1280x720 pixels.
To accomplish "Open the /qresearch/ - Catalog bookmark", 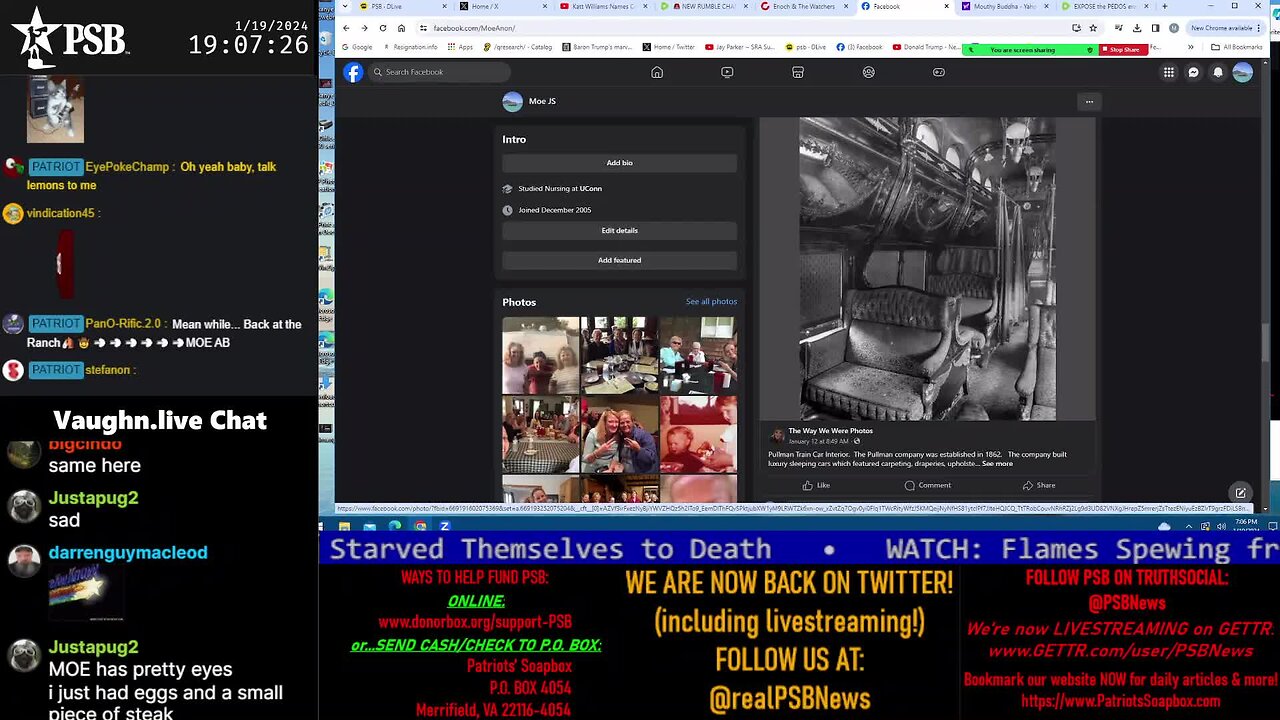I will point(517,47).
